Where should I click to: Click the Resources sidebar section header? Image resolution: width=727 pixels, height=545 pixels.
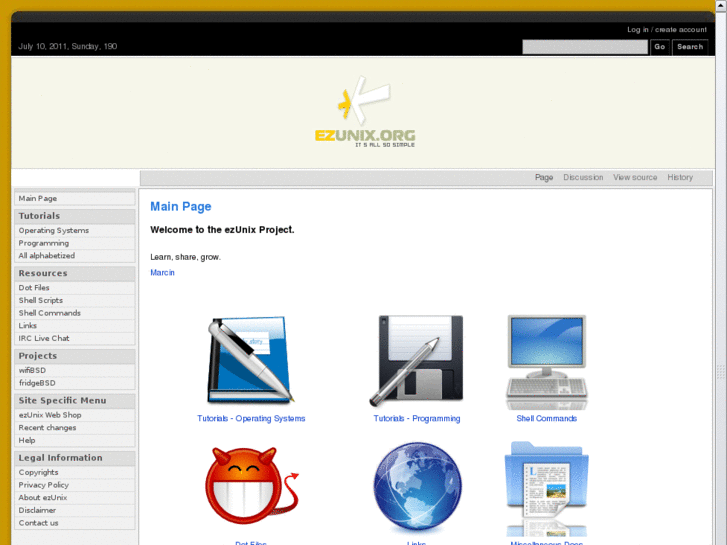click(x=75, y=274)
